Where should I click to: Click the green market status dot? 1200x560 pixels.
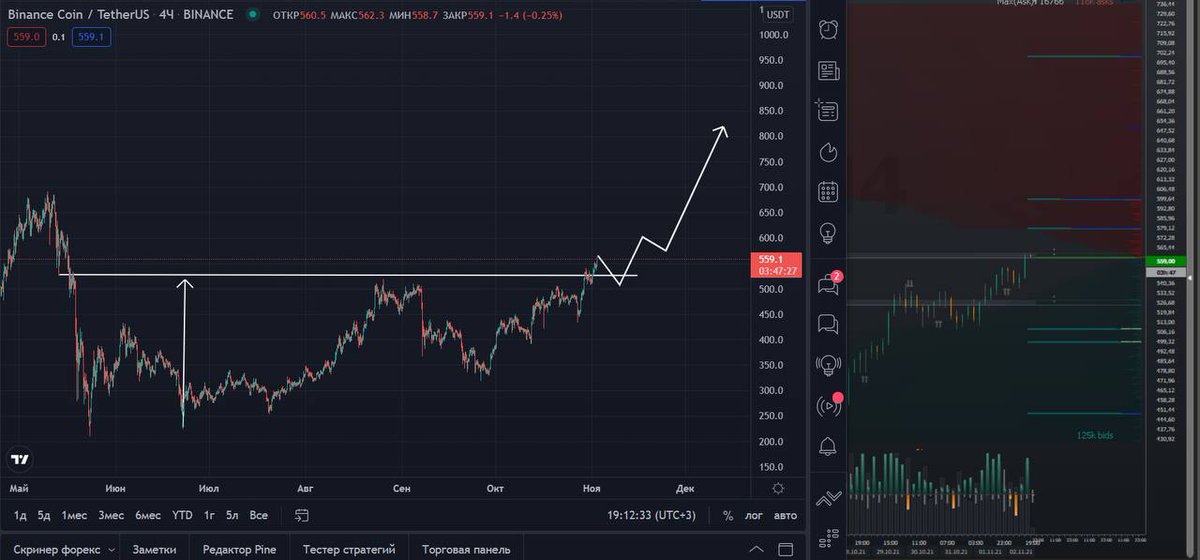click(251, 15)
